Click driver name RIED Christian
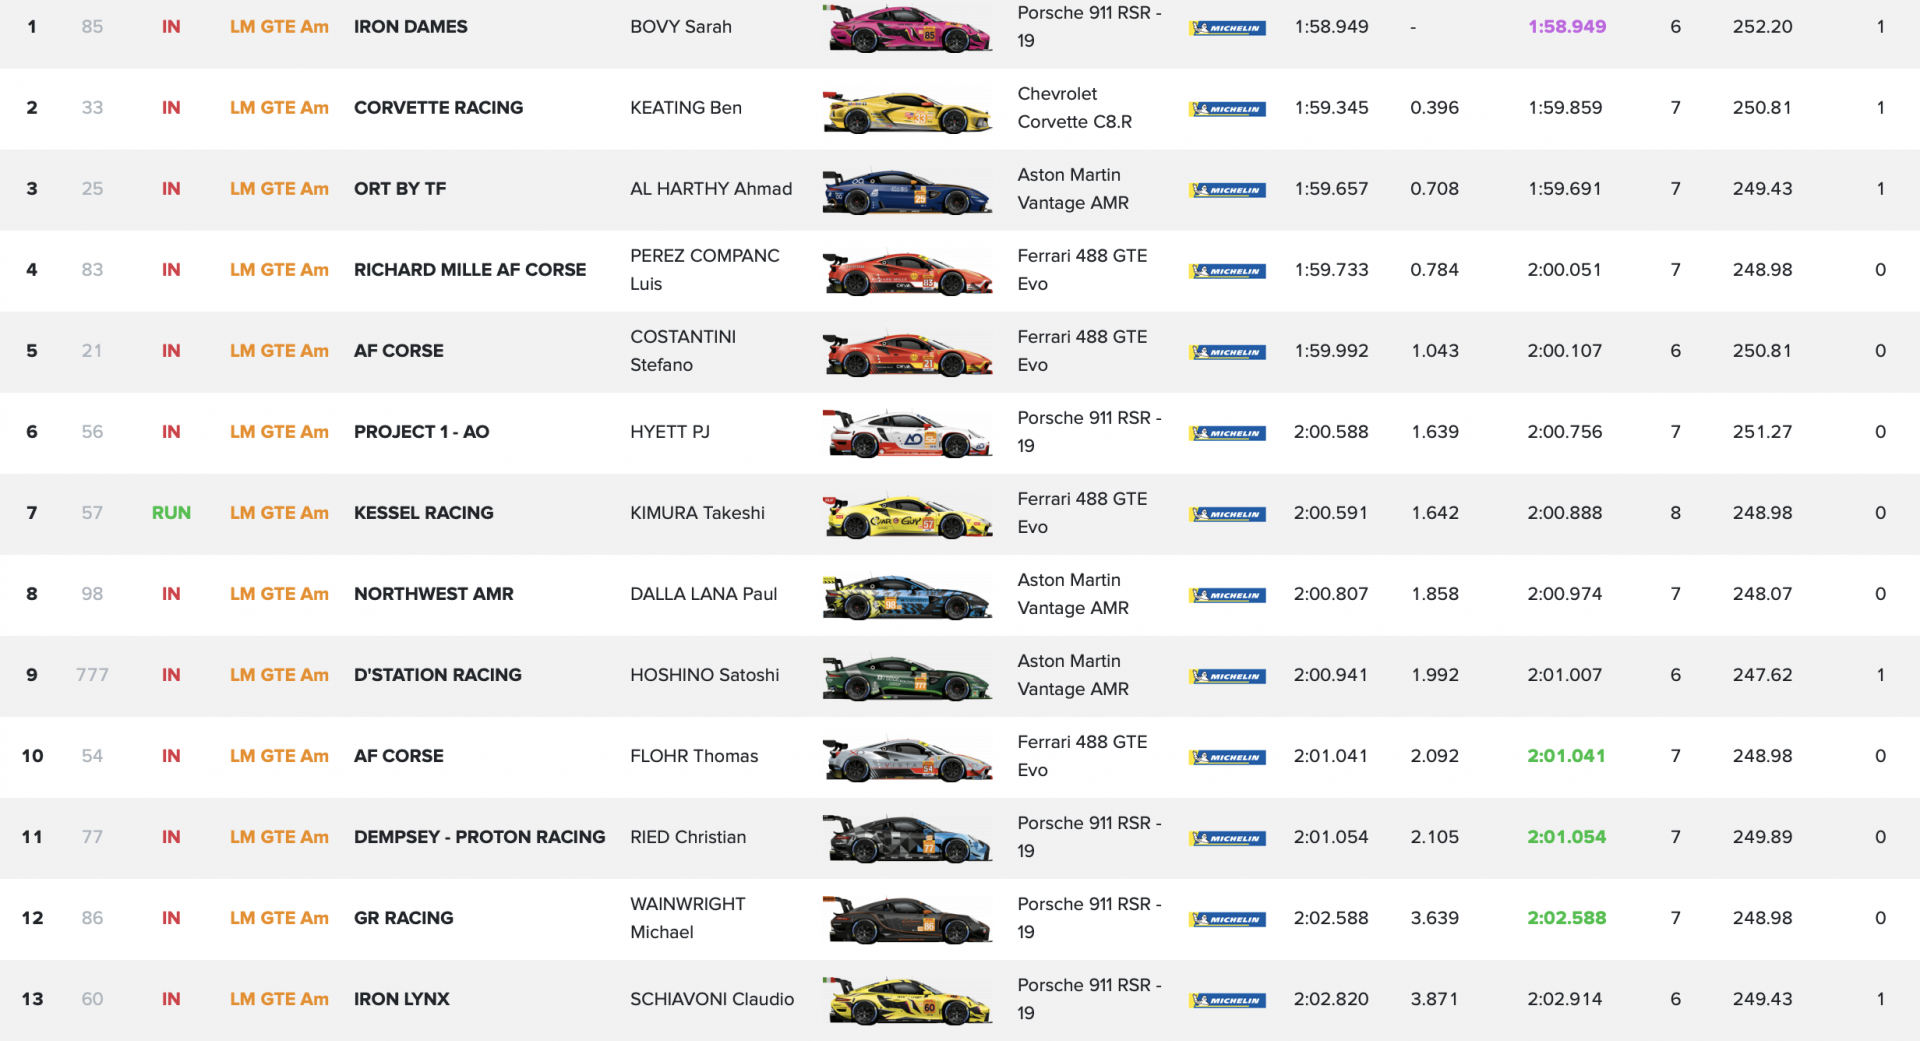The image size is (1920, 1041). tap(688, 837)
